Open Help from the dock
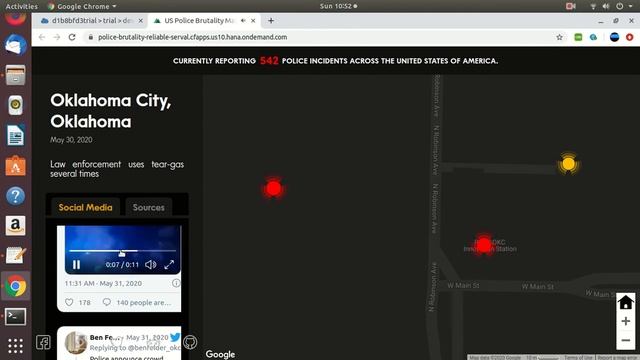The width and height of the screenshot is (640, 360). coord(16,196)
